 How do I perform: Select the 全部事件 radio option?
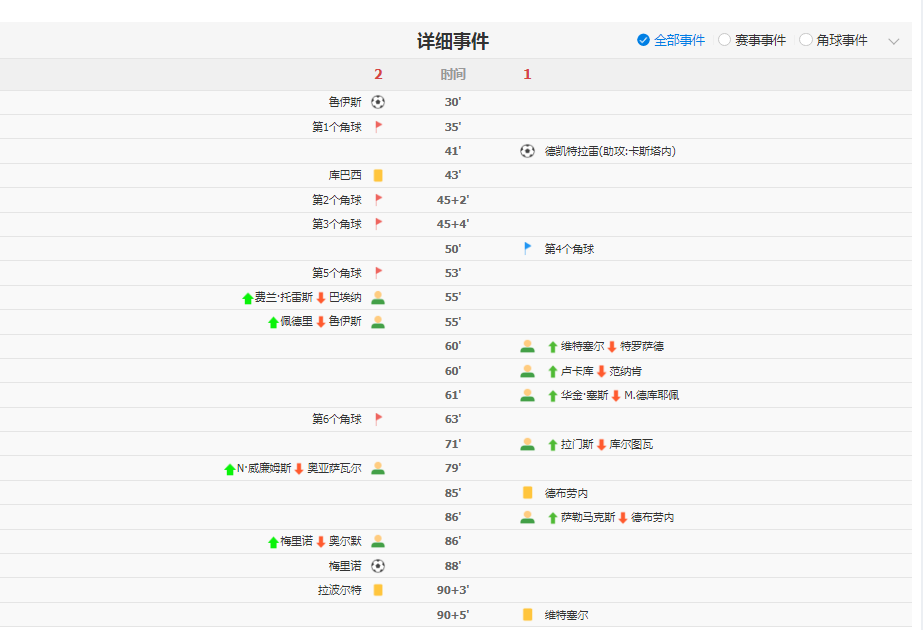(x=671, y=40)
